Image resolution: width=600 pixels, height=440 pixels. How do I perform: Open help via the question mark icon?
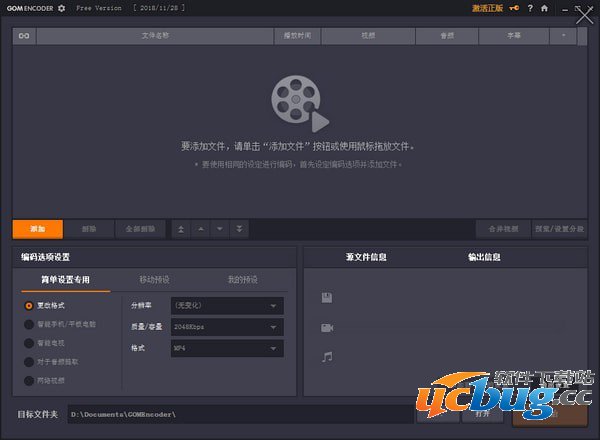[x=530, y=8]
